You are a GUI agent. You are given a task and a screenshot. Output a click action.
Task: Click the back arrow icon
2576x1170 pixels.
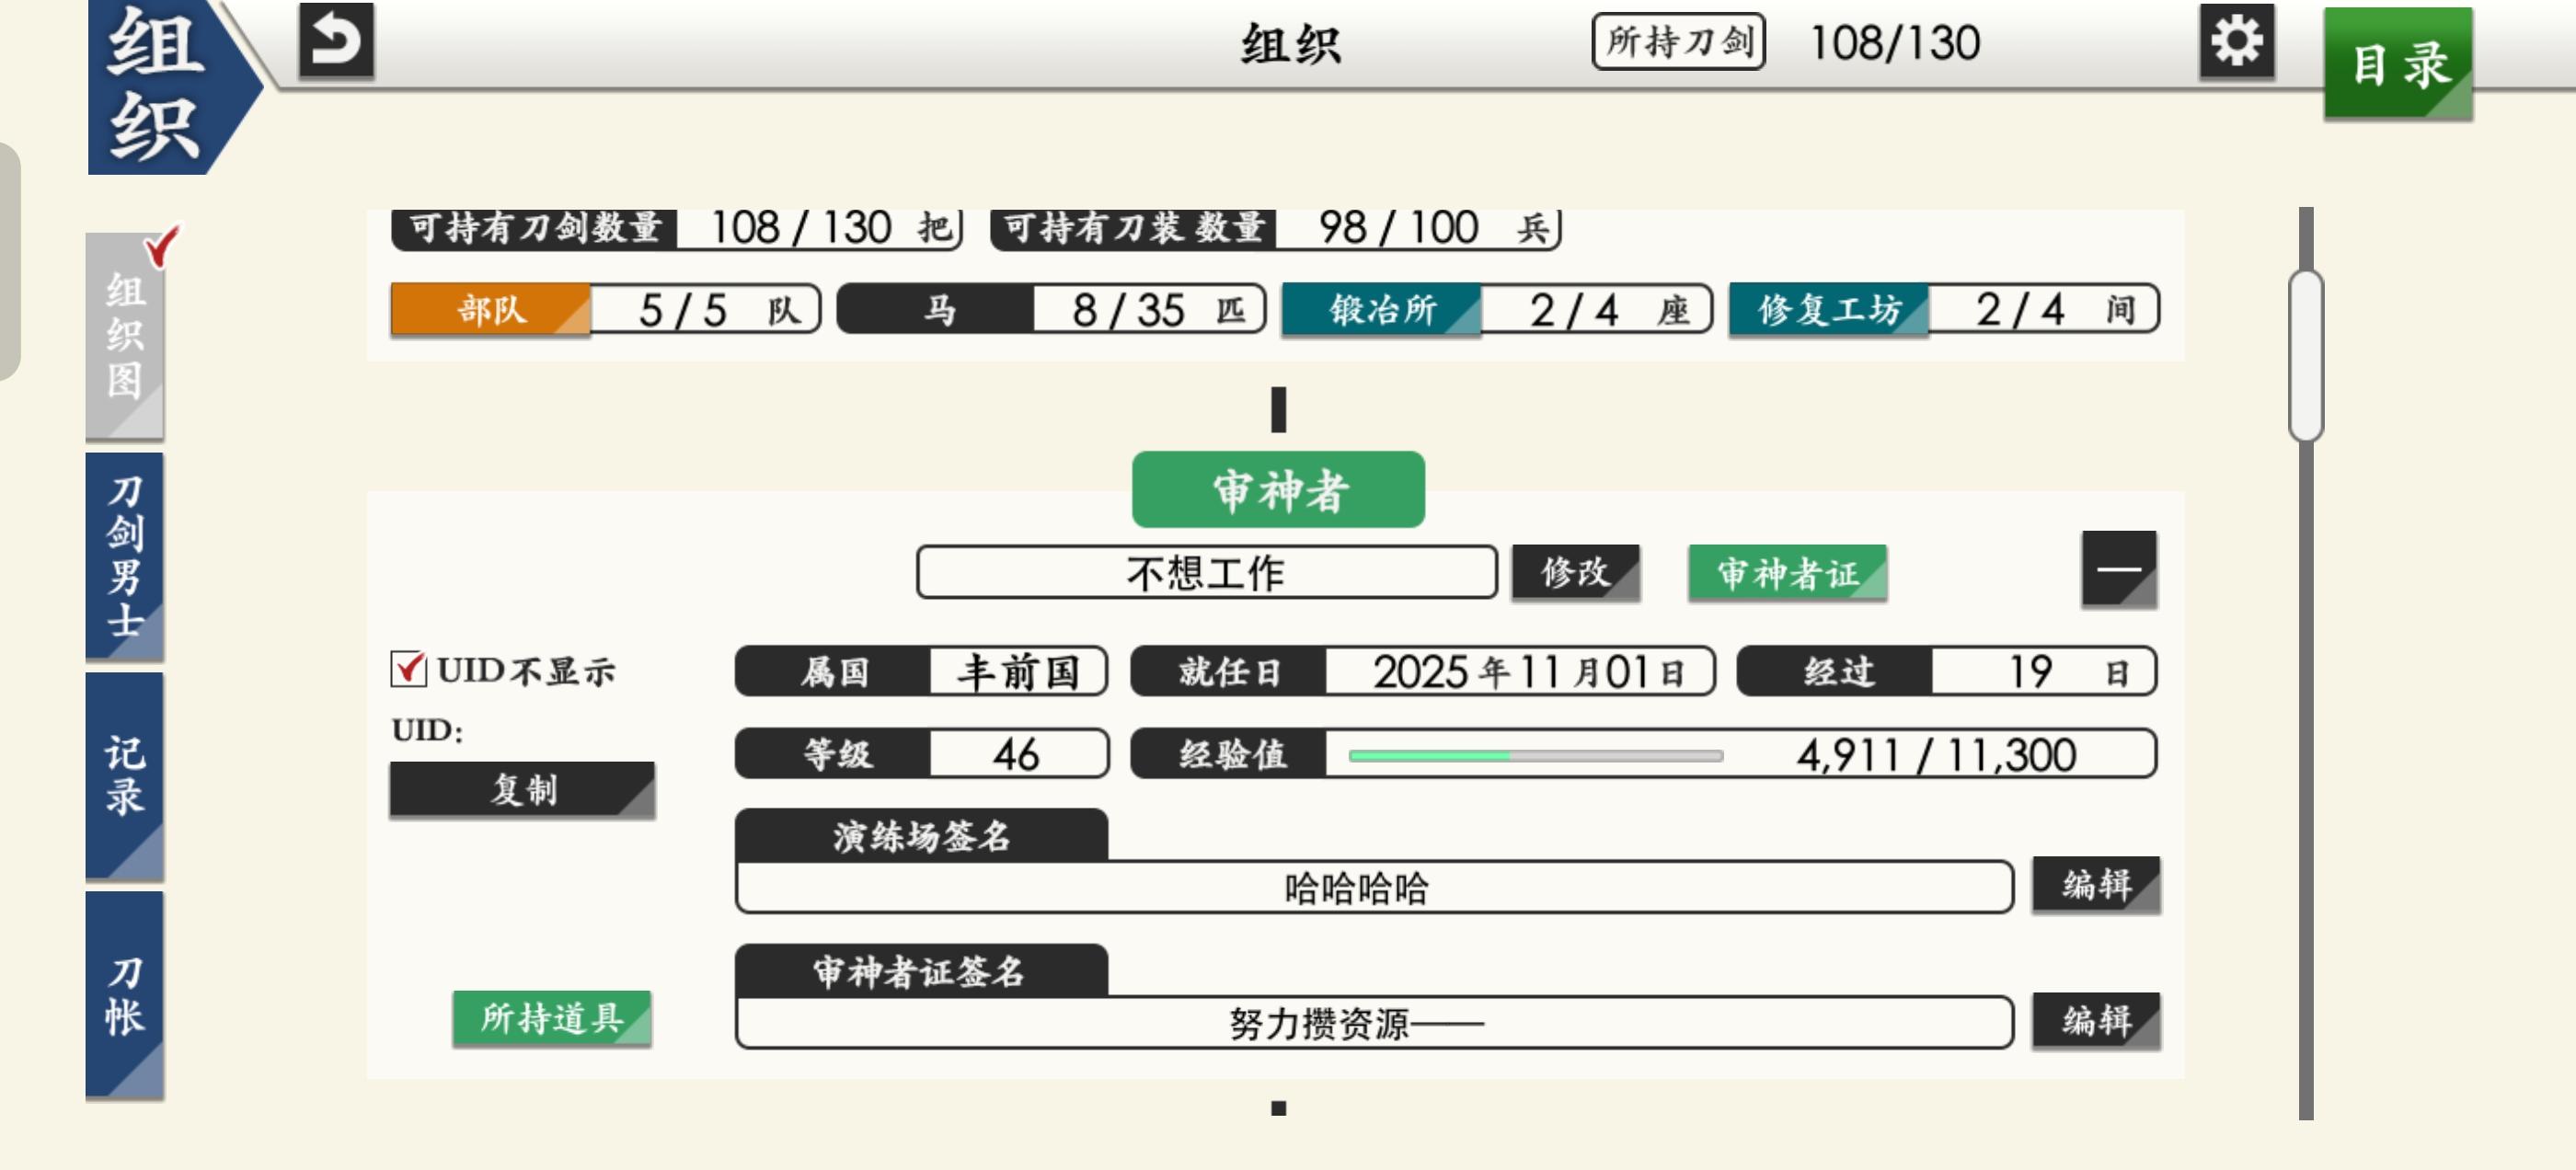click(336, 41)
